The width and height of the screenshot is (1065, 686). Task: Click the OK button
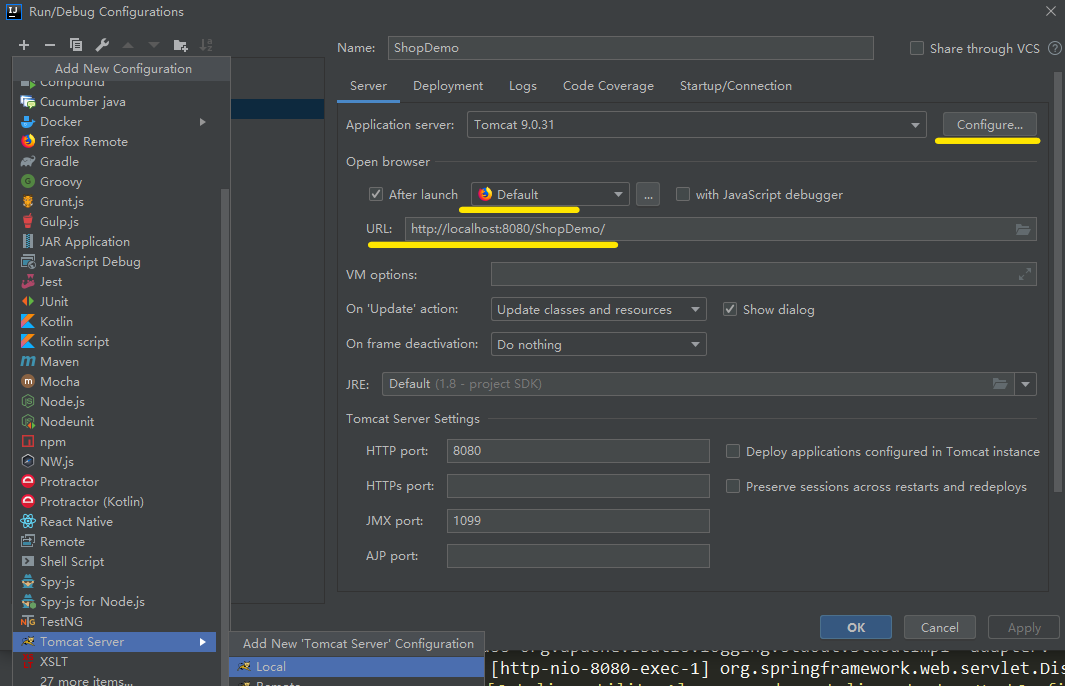click(856, 628)
